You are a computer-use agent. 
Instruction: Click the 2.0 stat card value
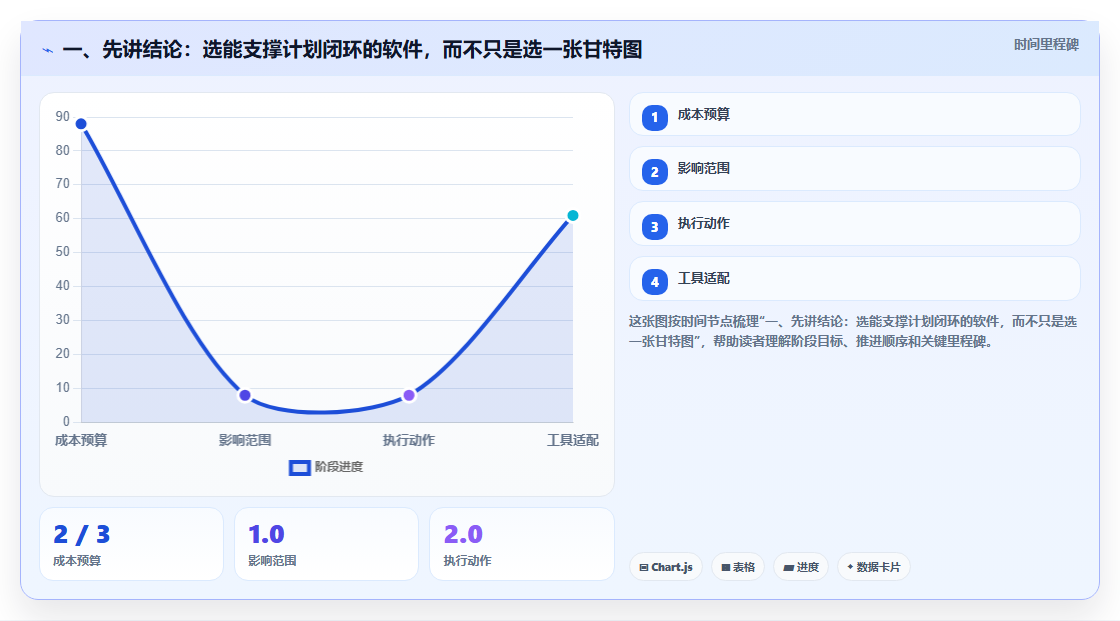(464, 535)
